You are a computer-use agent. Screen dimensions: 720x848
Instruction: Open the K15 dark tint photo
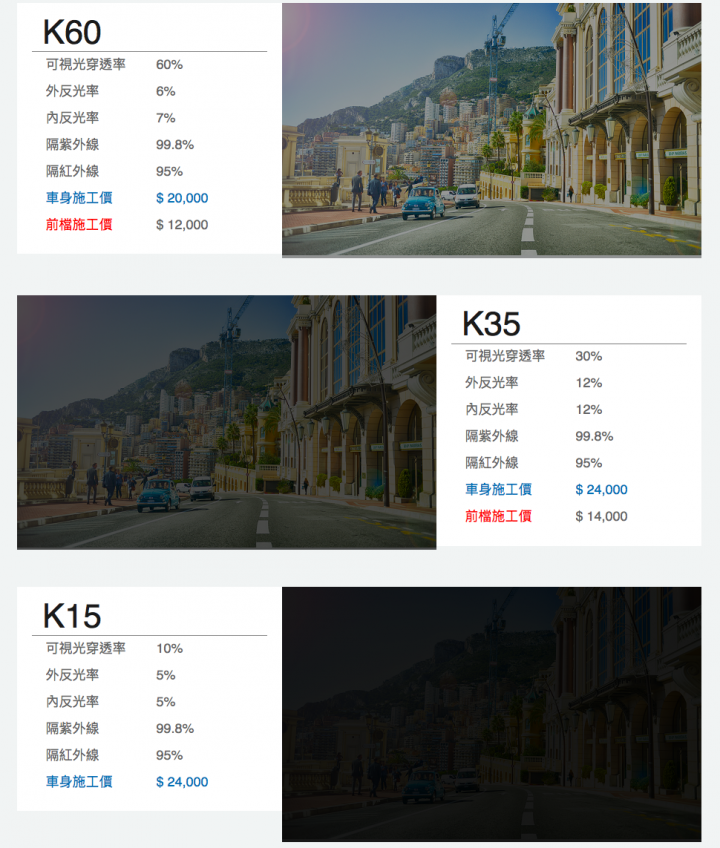492,714
